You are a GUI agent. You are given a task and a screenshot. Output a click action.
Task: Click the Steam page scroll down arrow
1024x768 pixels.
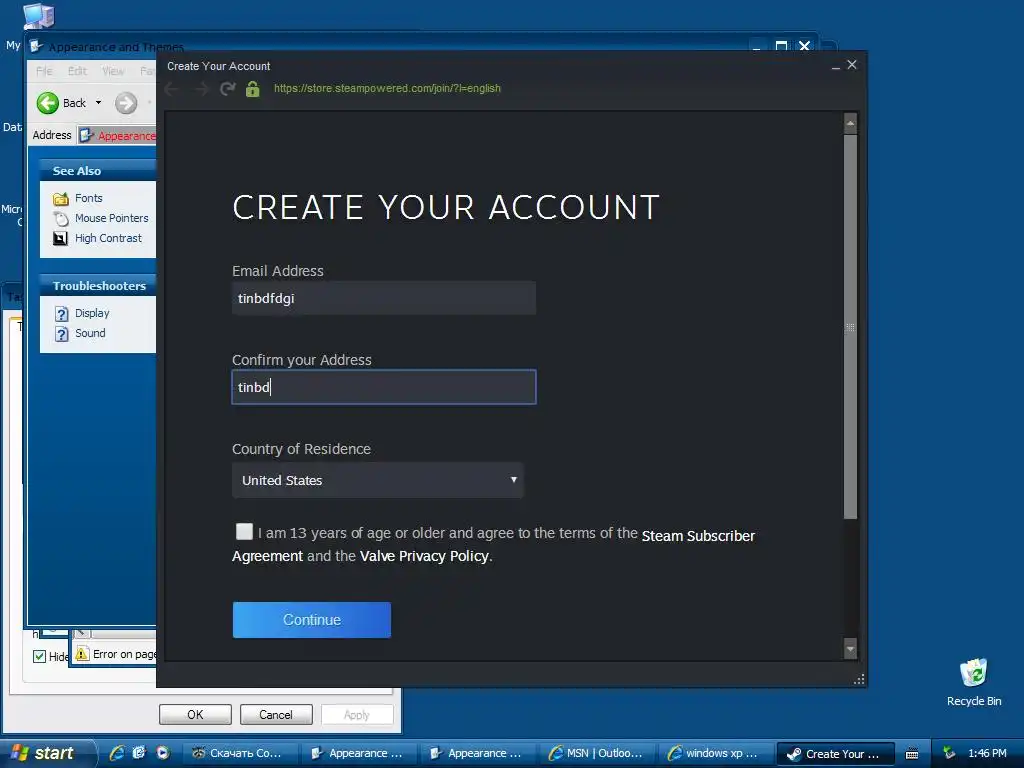pyautogui.click(x=850, y=649)
